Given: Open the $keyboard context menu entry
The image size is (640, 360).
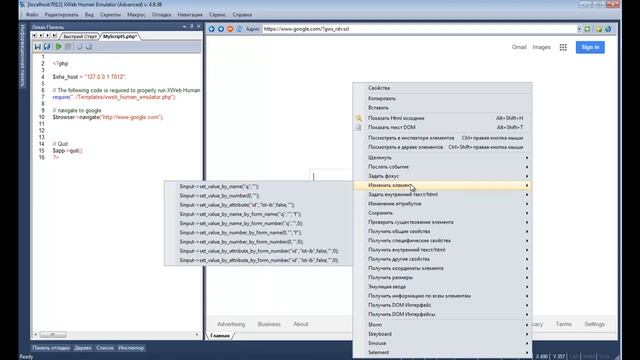Looking at the screenshot, I should [442, 334].
